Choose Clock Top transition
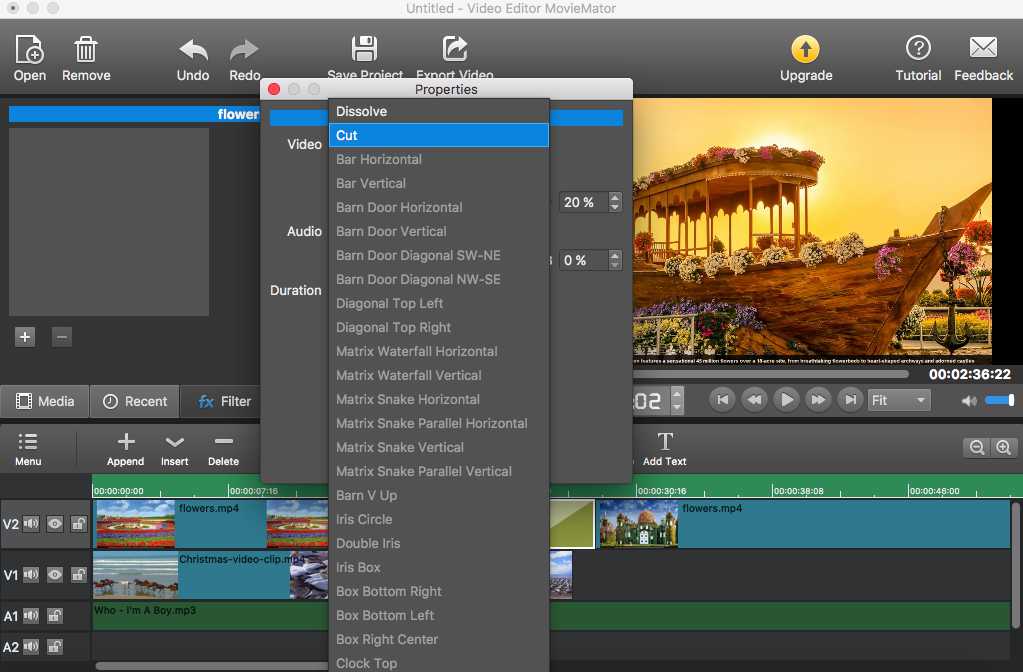Viewport: 1023px width, 672px height. click(438, 662)
